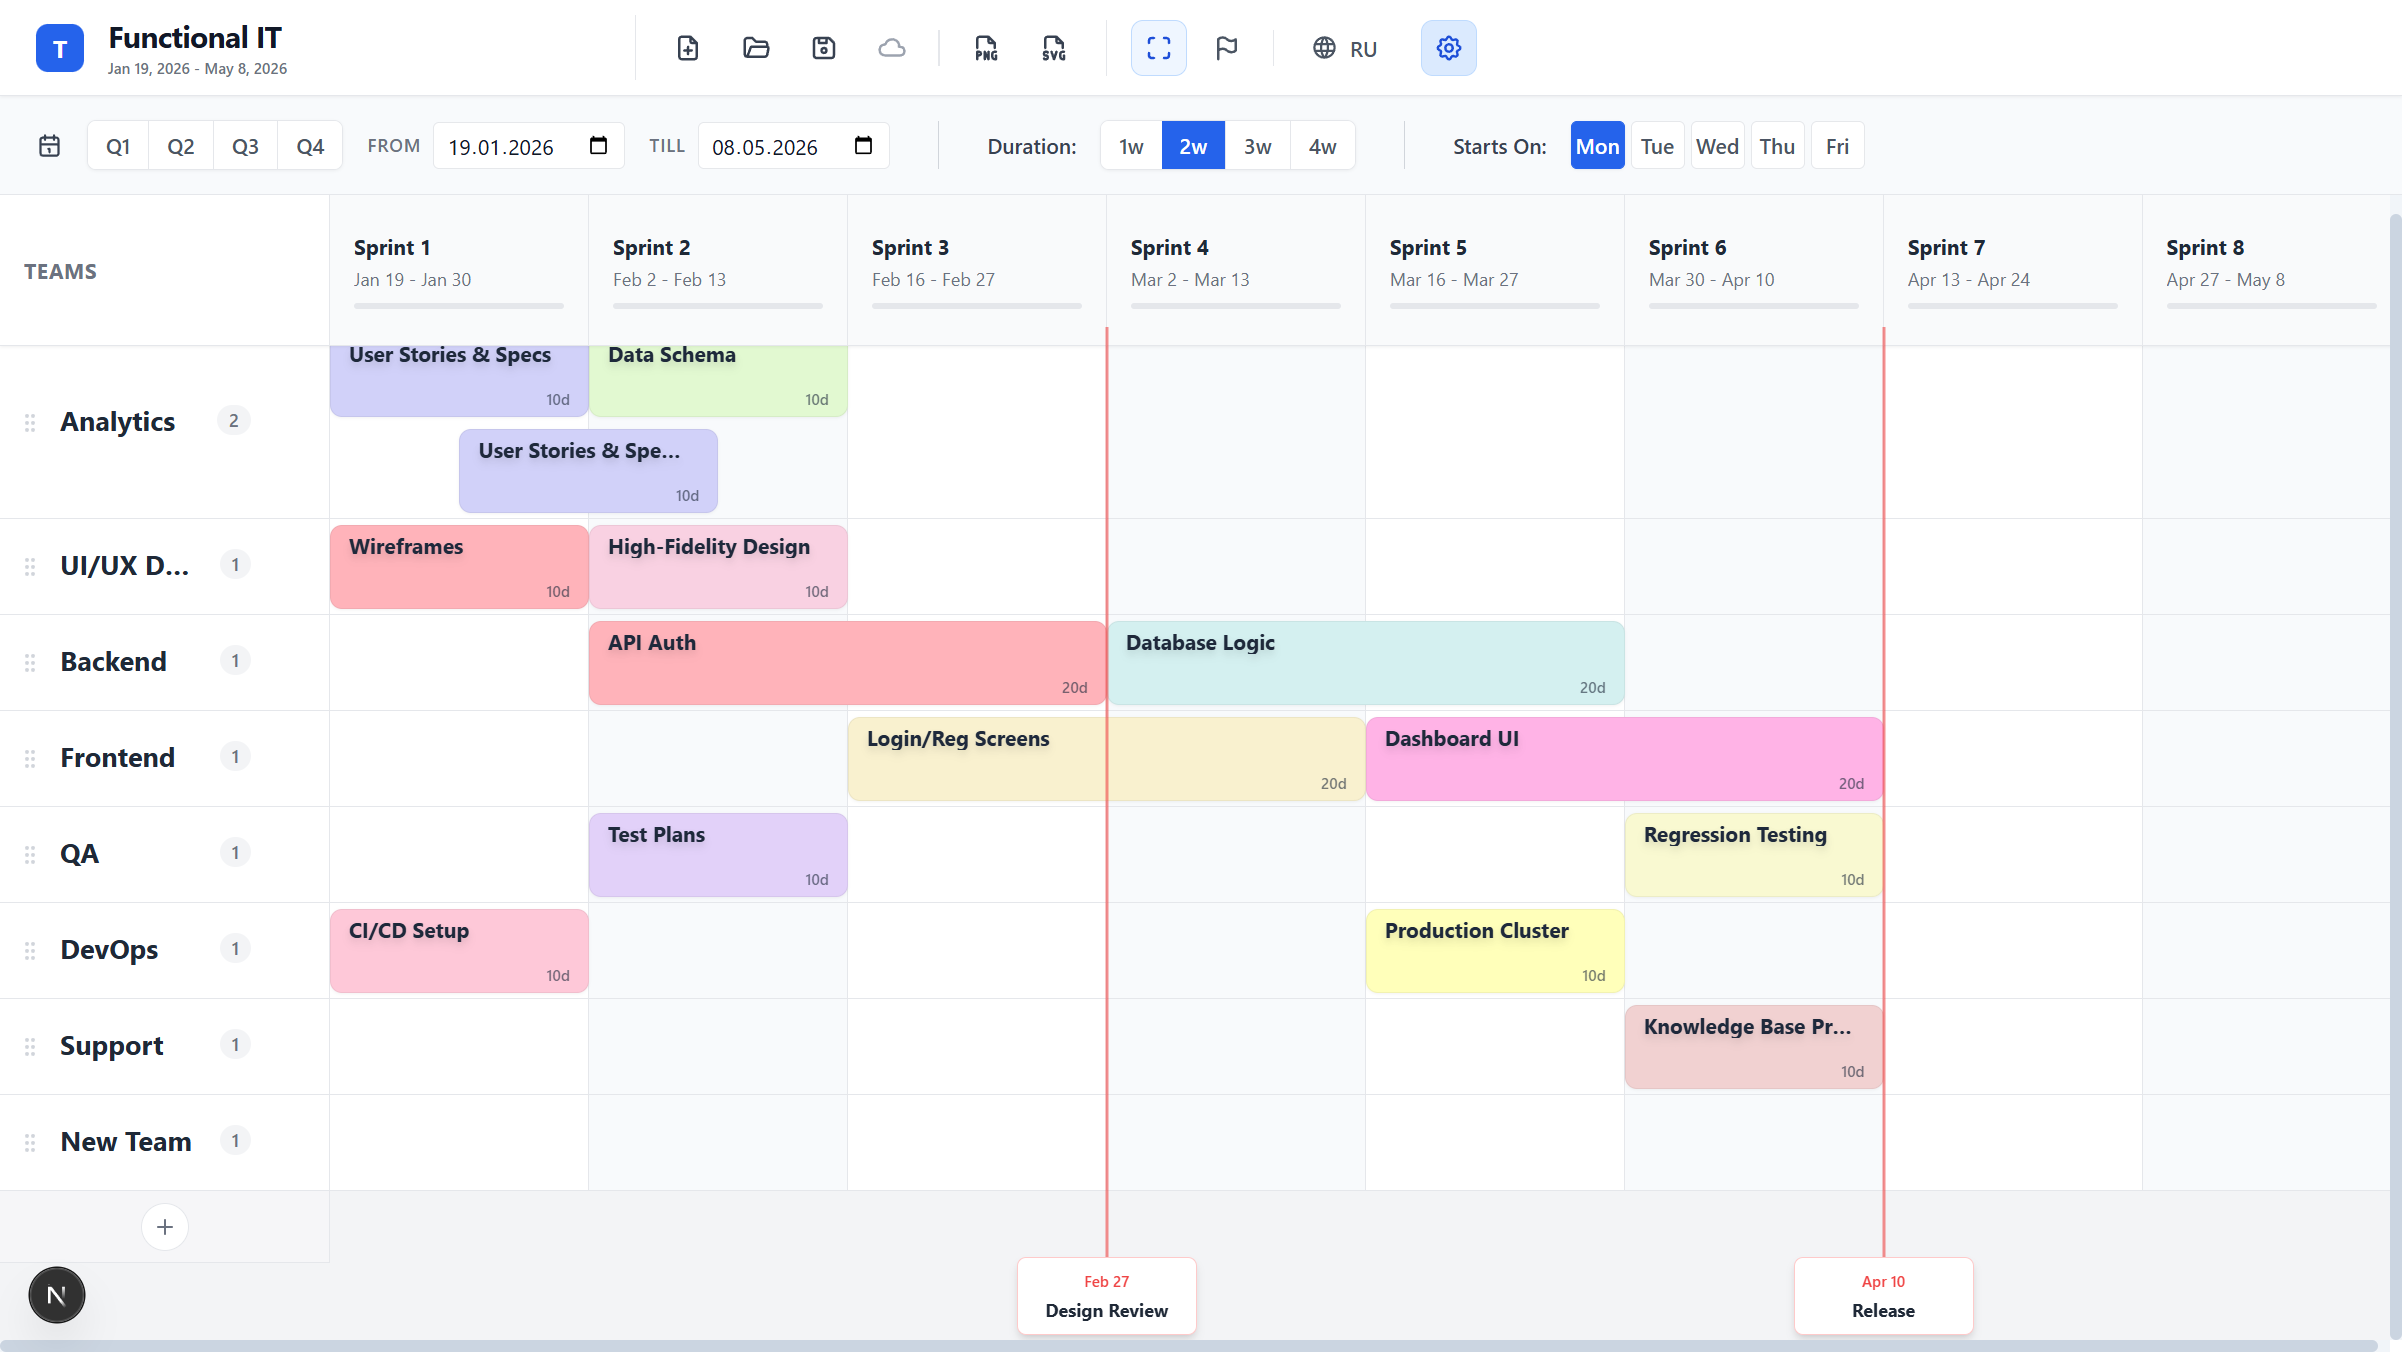This screenshot has height=1352, width=2402.
Task: Set sprint duration to 1w
Action: tap(1131, 146)
